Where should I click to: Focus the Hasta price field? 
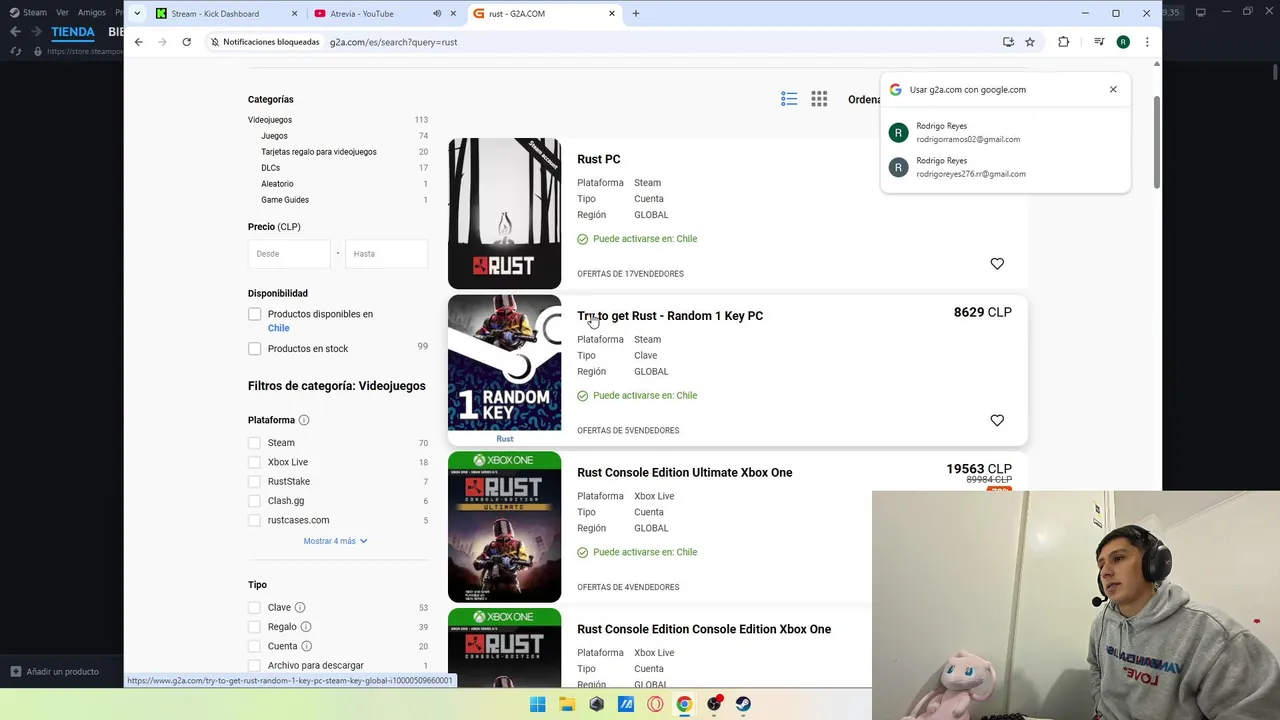point(387,254)
